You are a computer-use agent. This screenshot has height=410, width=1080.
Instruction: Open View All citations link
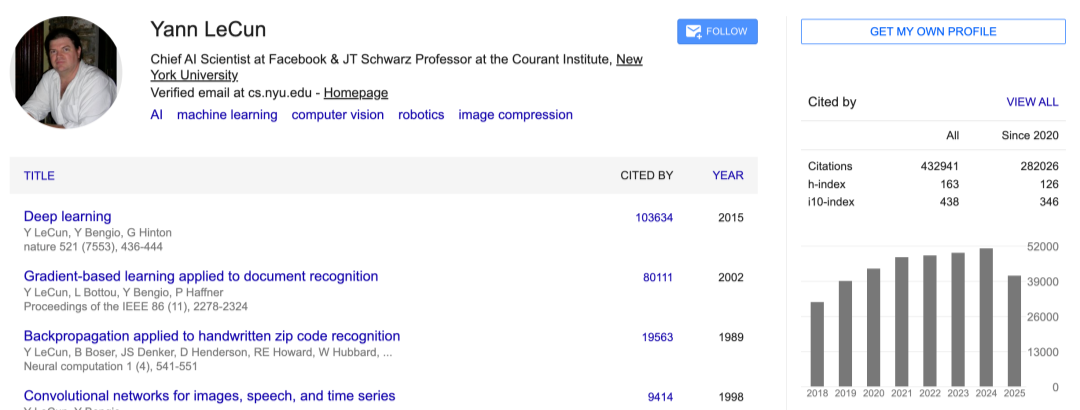1032,102
